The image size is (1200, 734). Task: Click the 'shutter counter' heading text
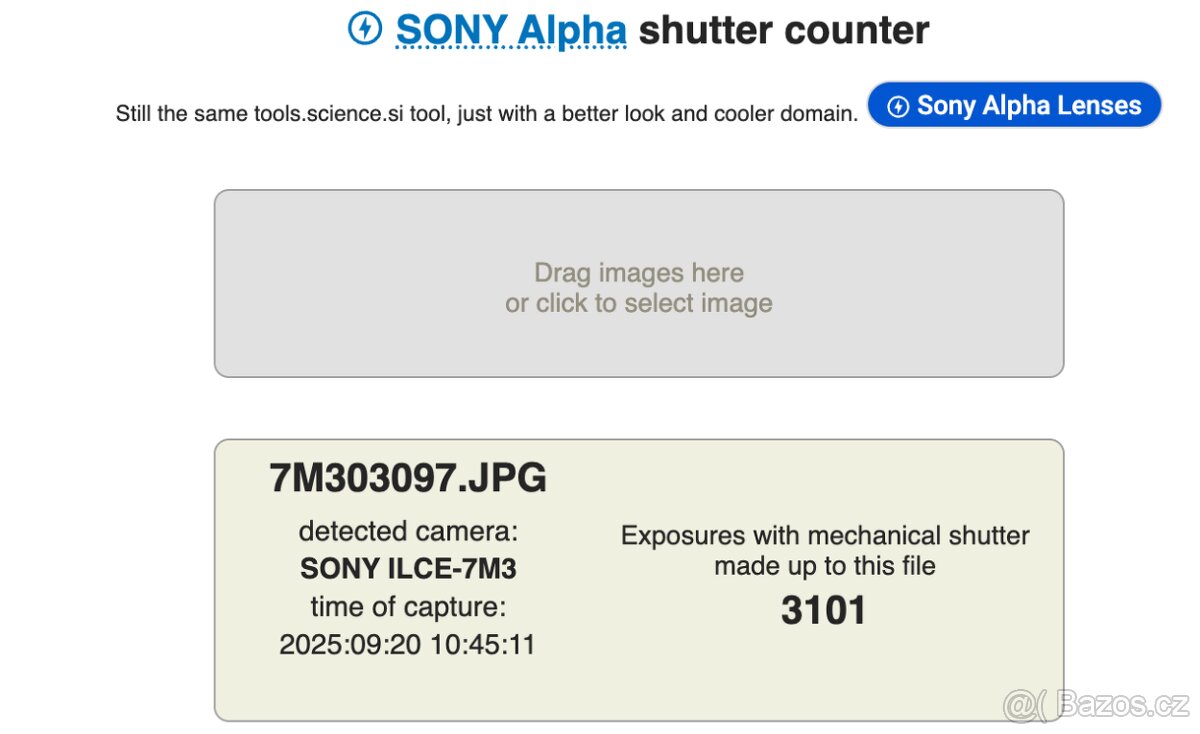click(x=786, y=30)
